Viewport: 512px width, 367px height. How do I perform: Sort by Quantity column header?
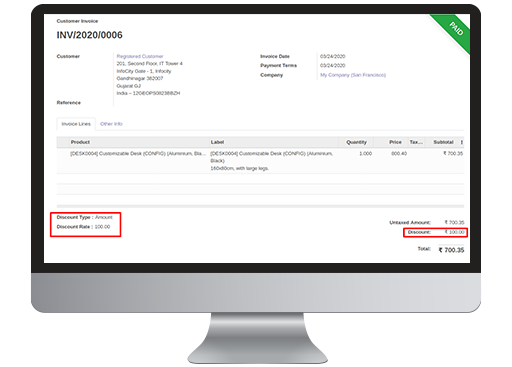coord(356,142)
